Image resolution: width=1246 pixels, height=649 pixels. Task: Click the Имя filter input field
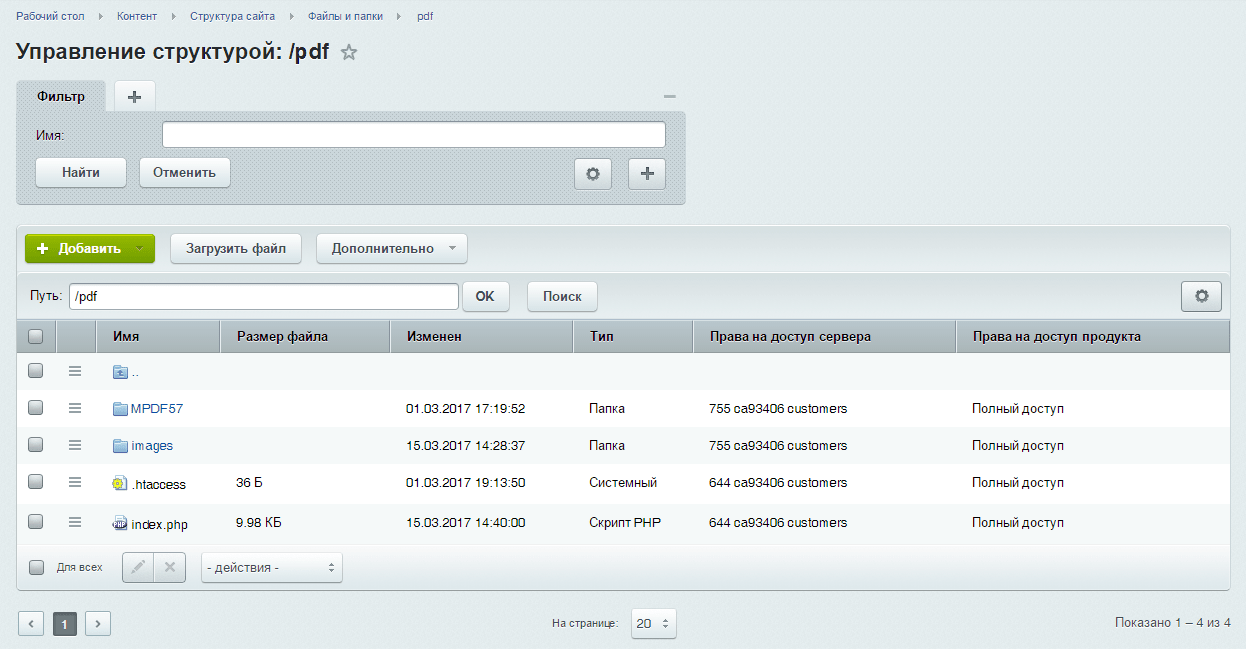pyautogui.click(x=413, y=135)
